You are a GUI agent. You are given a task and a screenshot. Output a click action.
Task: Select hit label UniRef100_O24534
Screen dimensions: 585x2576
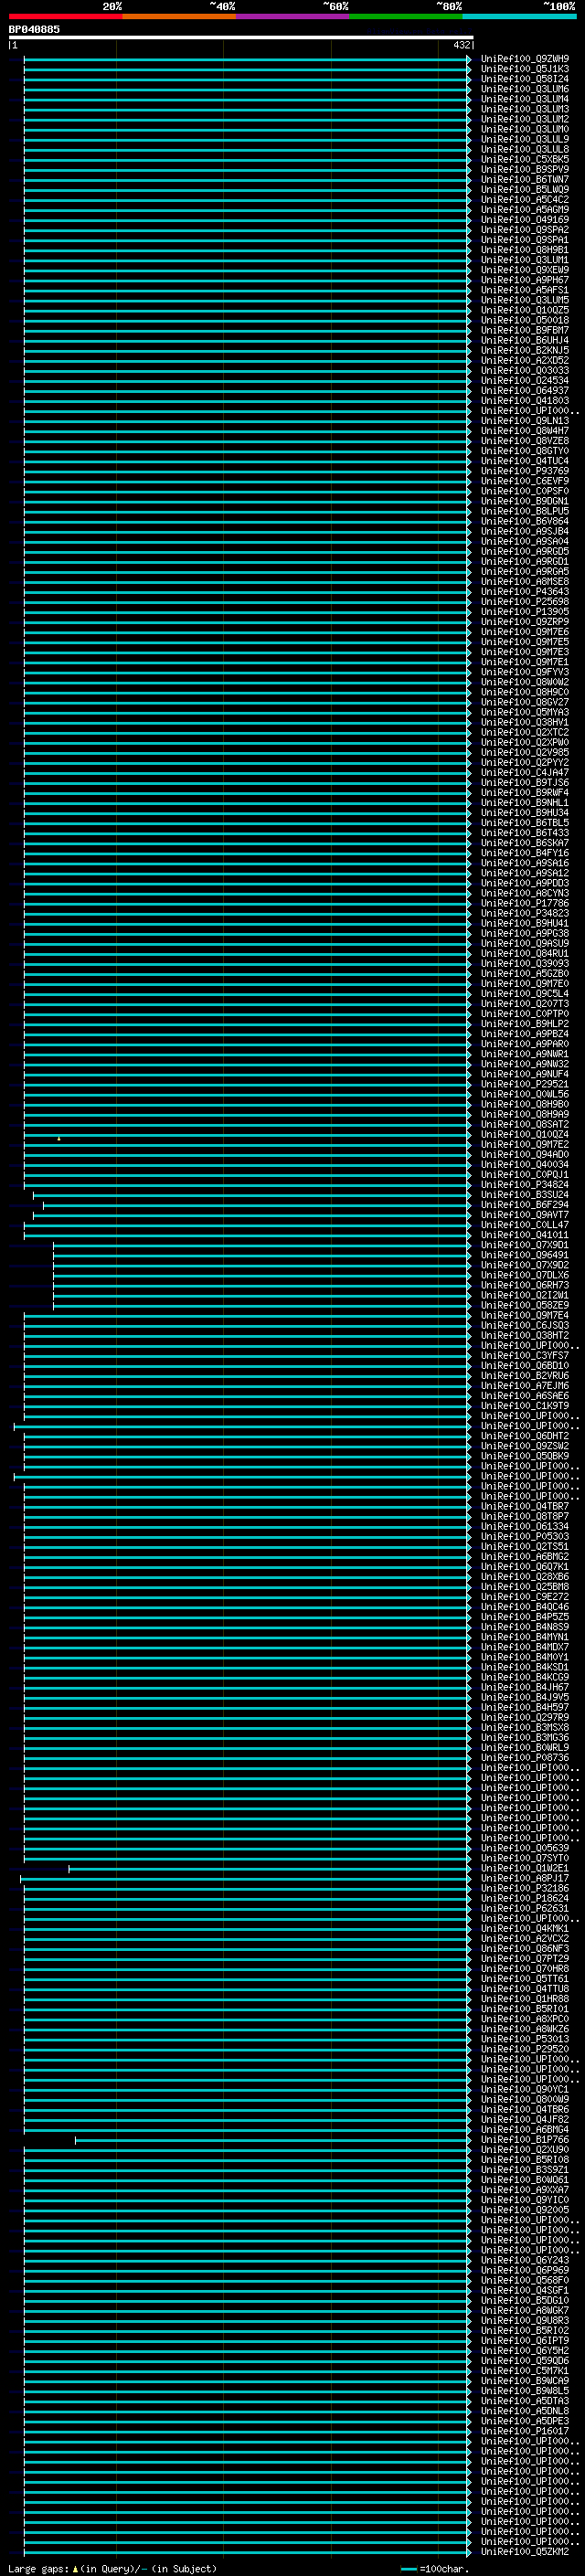(525, 380)
